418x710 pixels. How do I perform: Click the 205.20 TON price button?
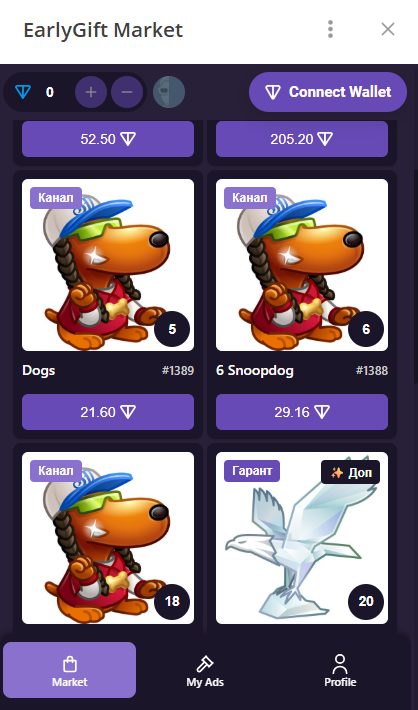pyautogui.click(x=302, y=139)
